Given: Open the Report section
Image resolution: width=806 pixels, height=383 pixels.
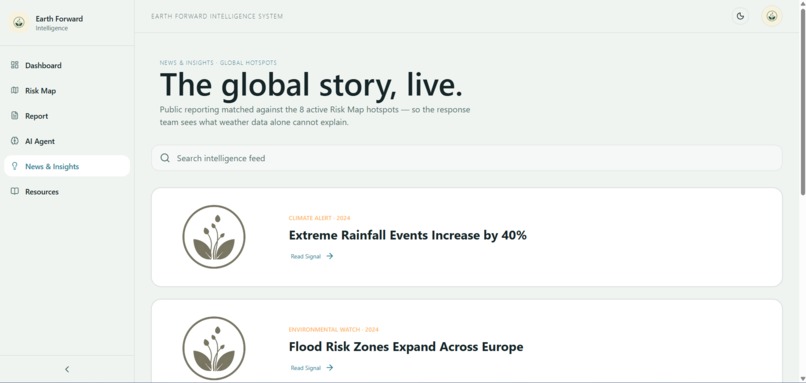Looking at the screenshot, I should [x=67, y=116].
